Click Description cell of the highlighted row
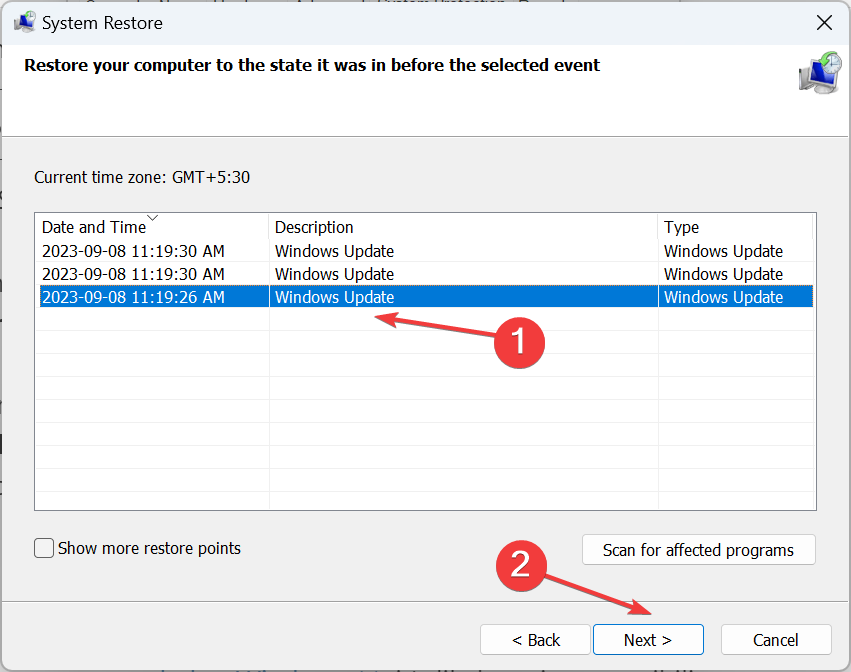The height and width of the screenshot is (672, 851). click(x=334, y=297)
